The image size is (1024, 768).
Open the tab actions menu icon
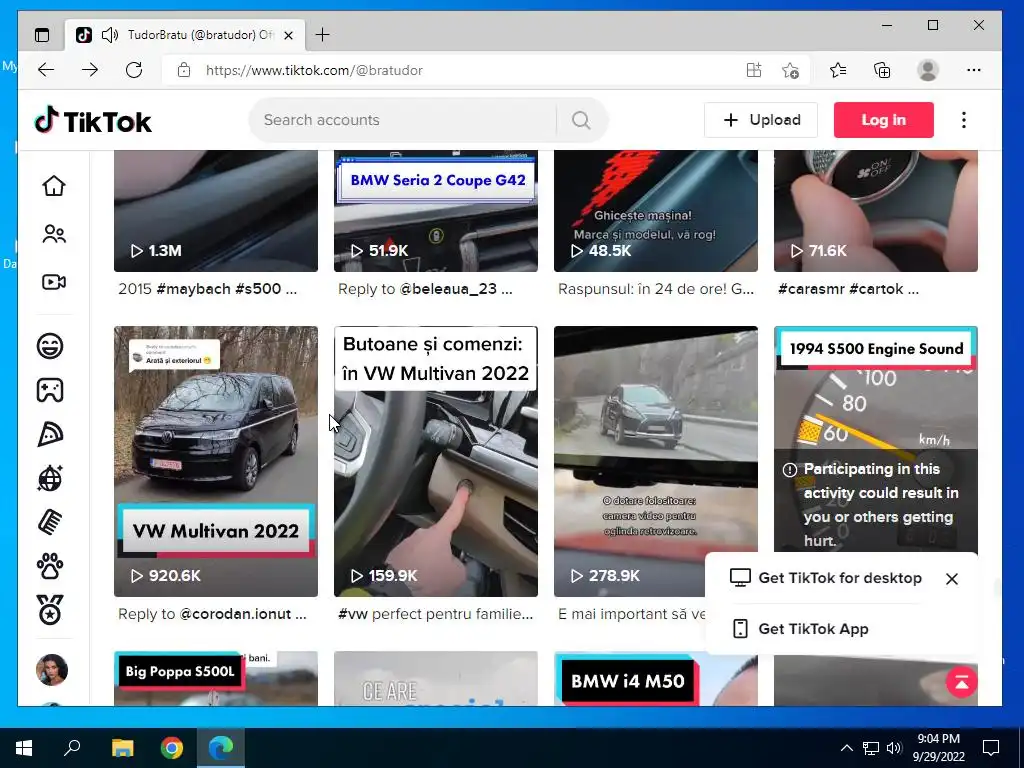click(42, 35)
